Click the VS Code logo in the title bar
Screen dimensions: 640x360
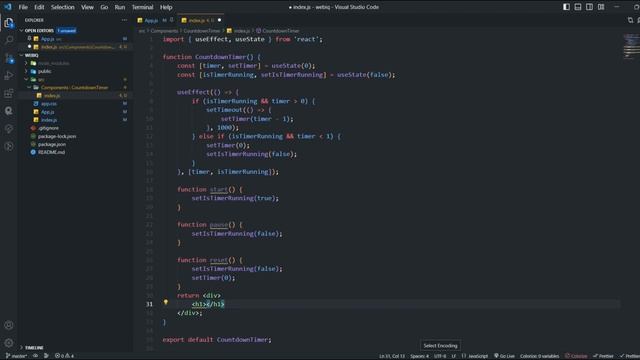[x=8, y=7]
